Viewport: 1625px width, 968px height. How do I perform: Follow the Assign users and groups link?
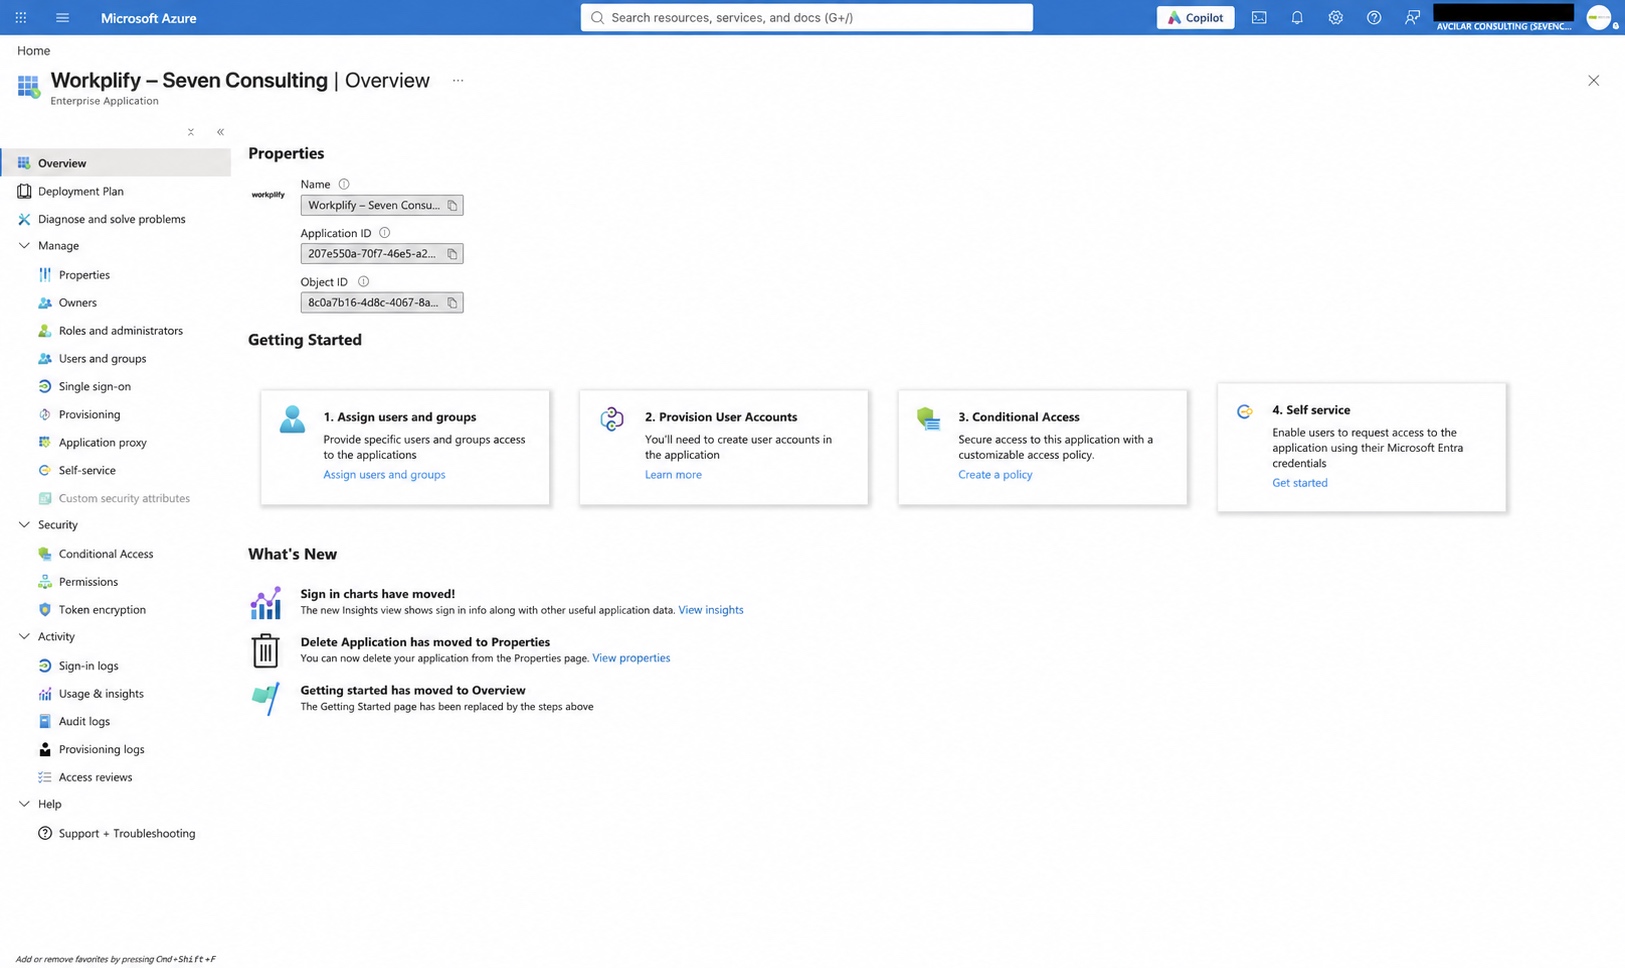point(384,475)
